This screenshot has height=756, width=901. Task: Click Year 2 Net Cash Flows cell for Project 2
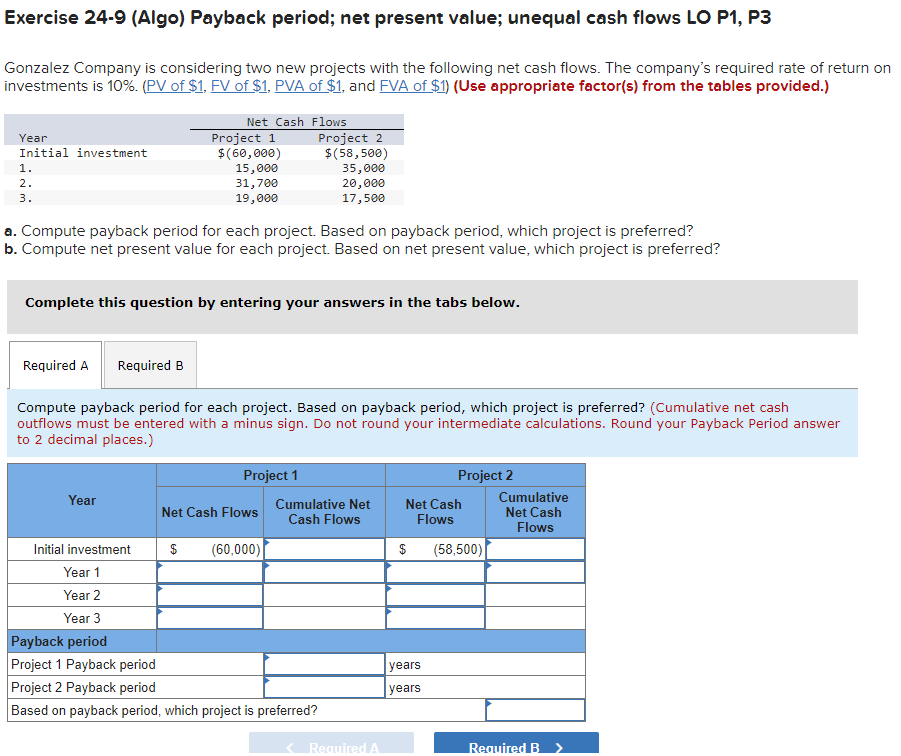click(x=434, y=595)
